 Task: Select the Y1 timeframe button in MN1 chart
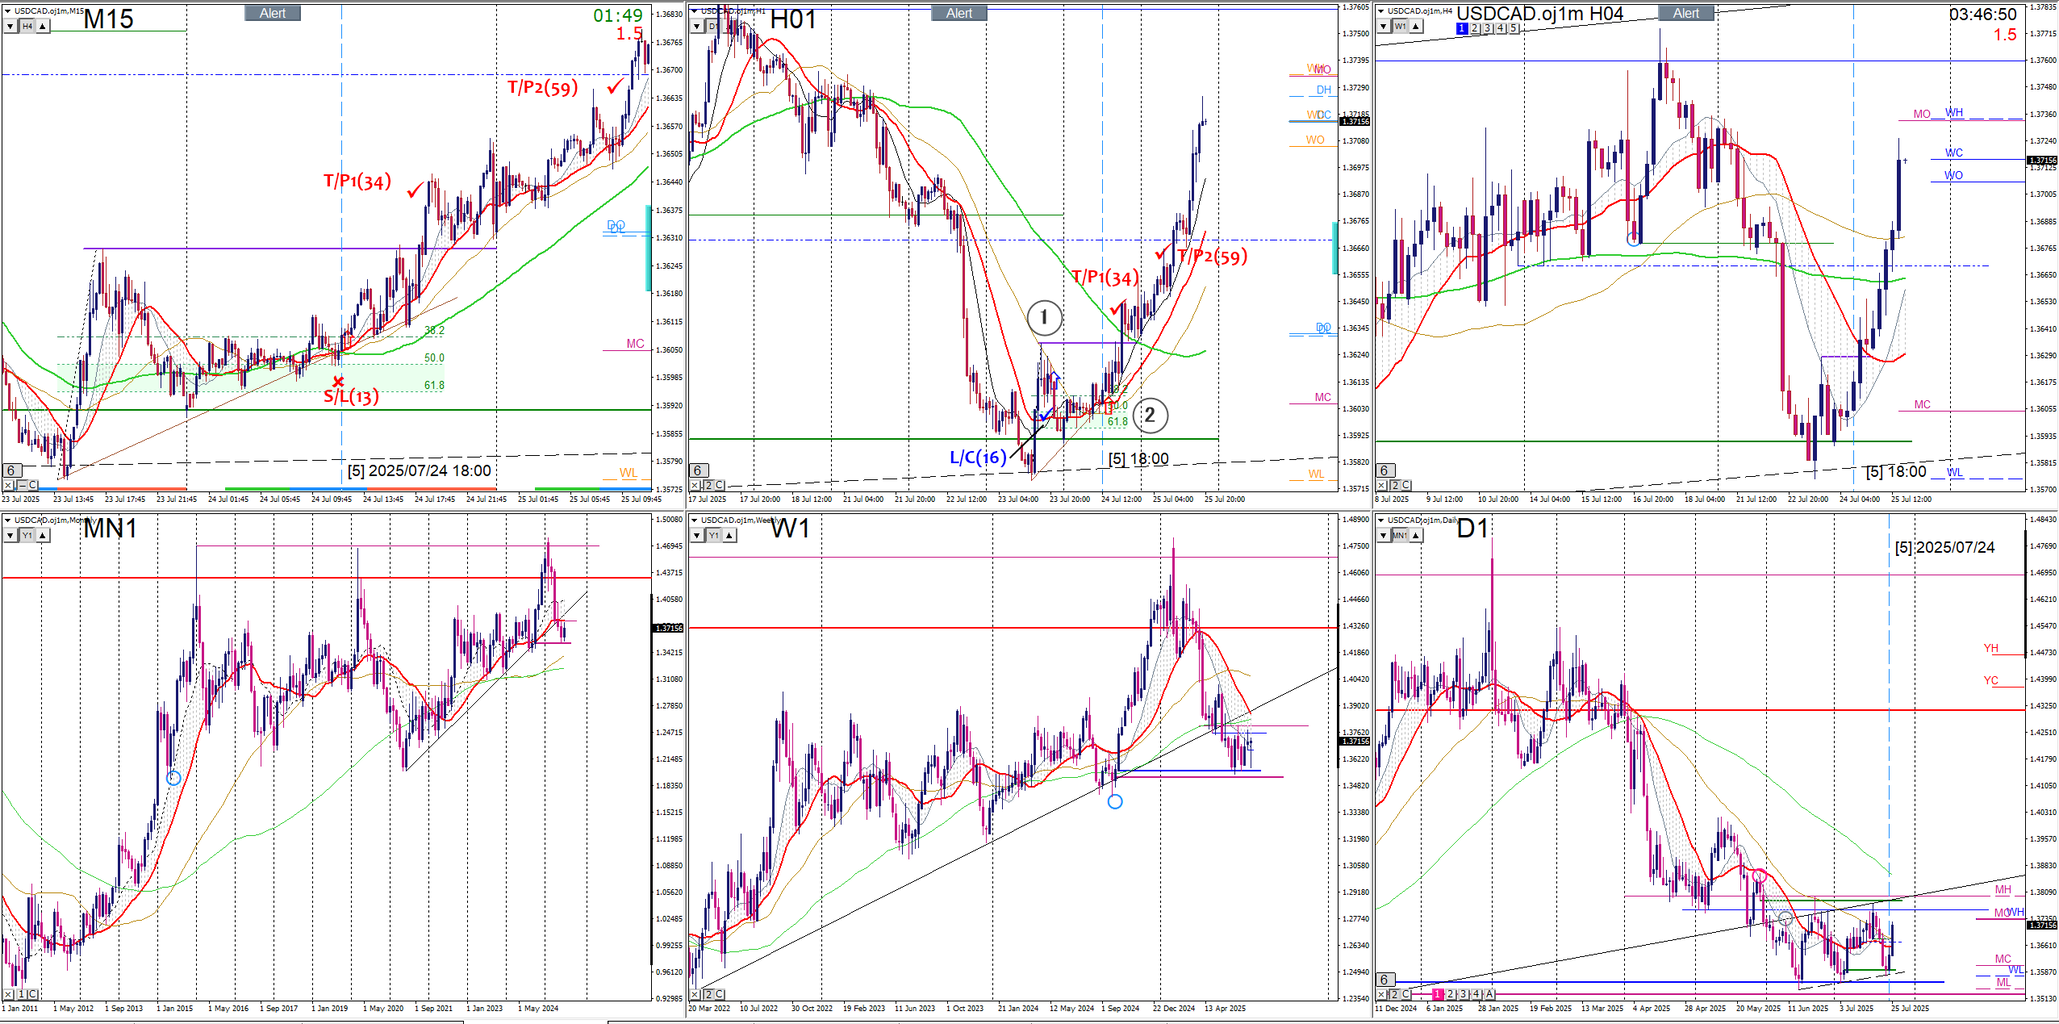point(28,536)
